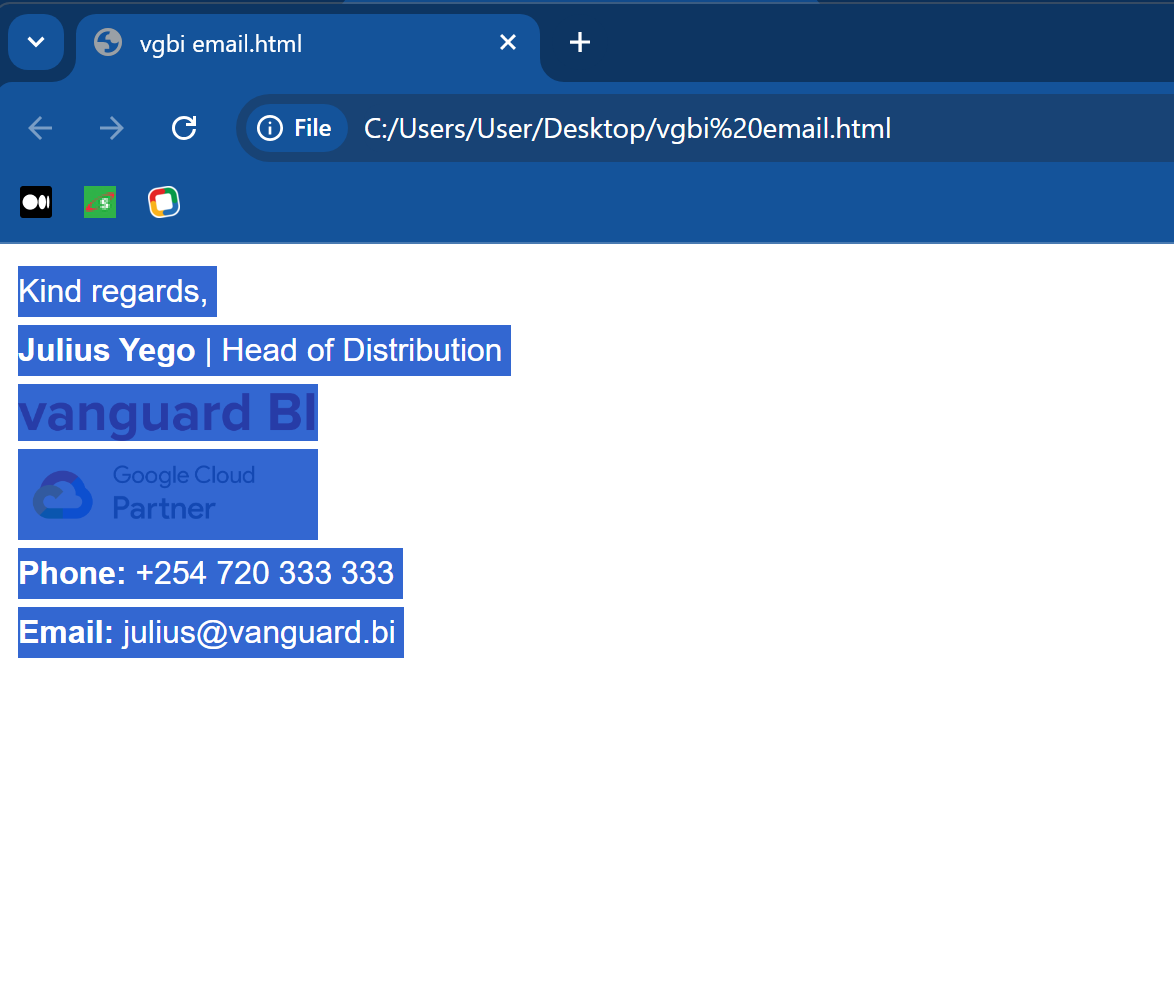Open the Medium bookmark icon
The height and width of the screenshot is (982, 1174).
tap(36, 202)
